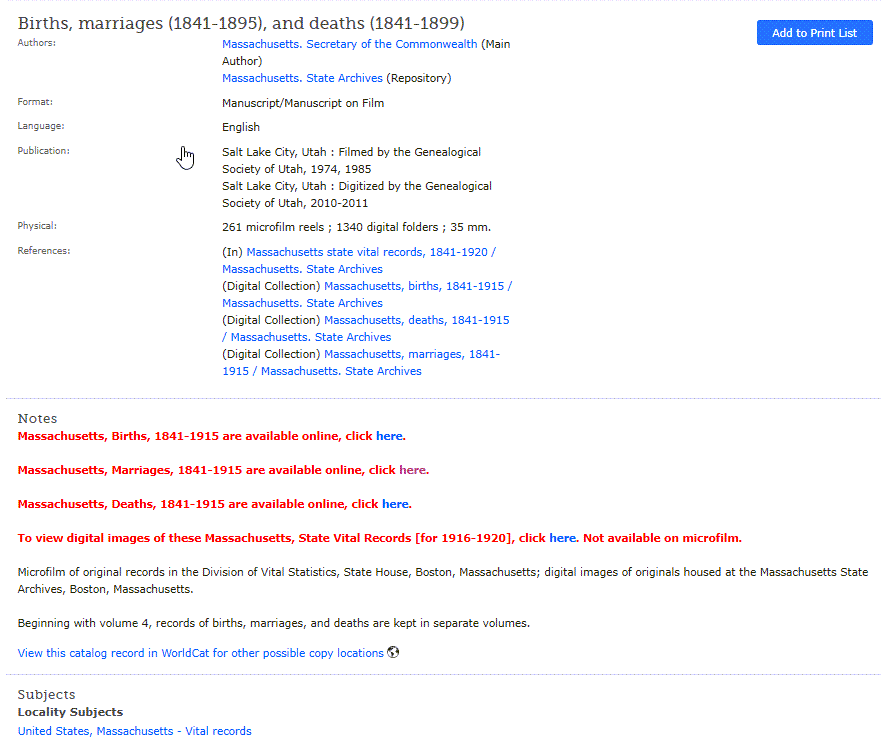Click the 261 microfilm reels physical description
The image size is (881, 744).
(x=356, y=227)
